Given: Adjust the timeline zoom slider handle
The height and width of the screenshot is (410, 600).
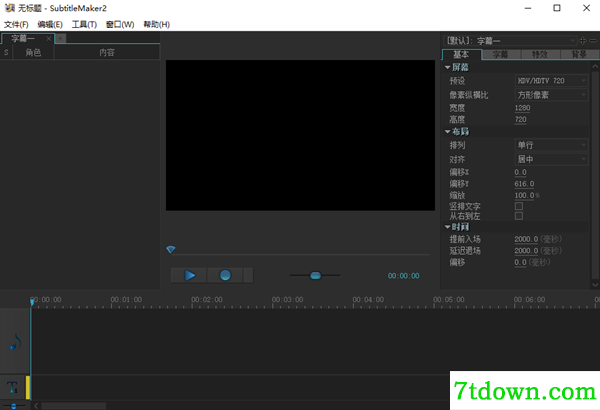Looking at the screenshot, I should pos(13,406).
